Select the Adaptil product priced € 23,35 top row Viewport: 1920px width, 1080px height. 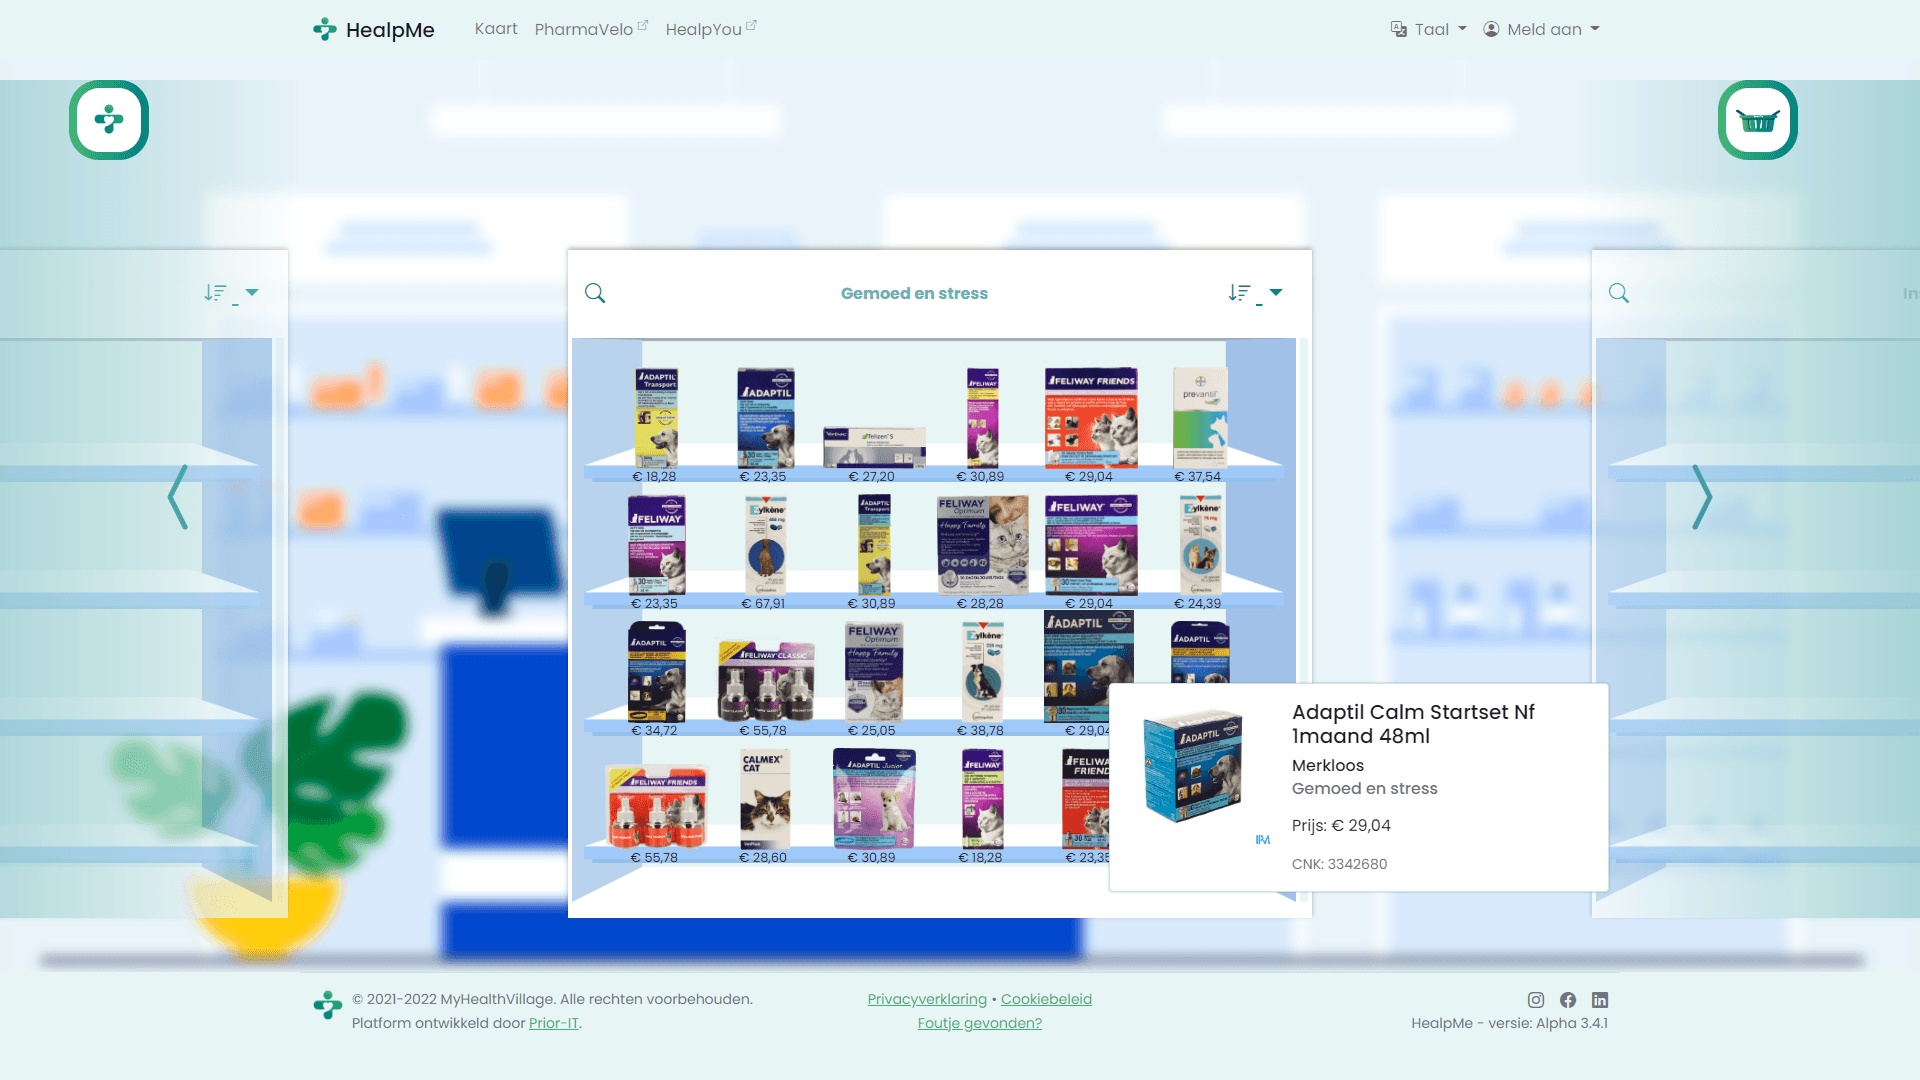point(765,418)
